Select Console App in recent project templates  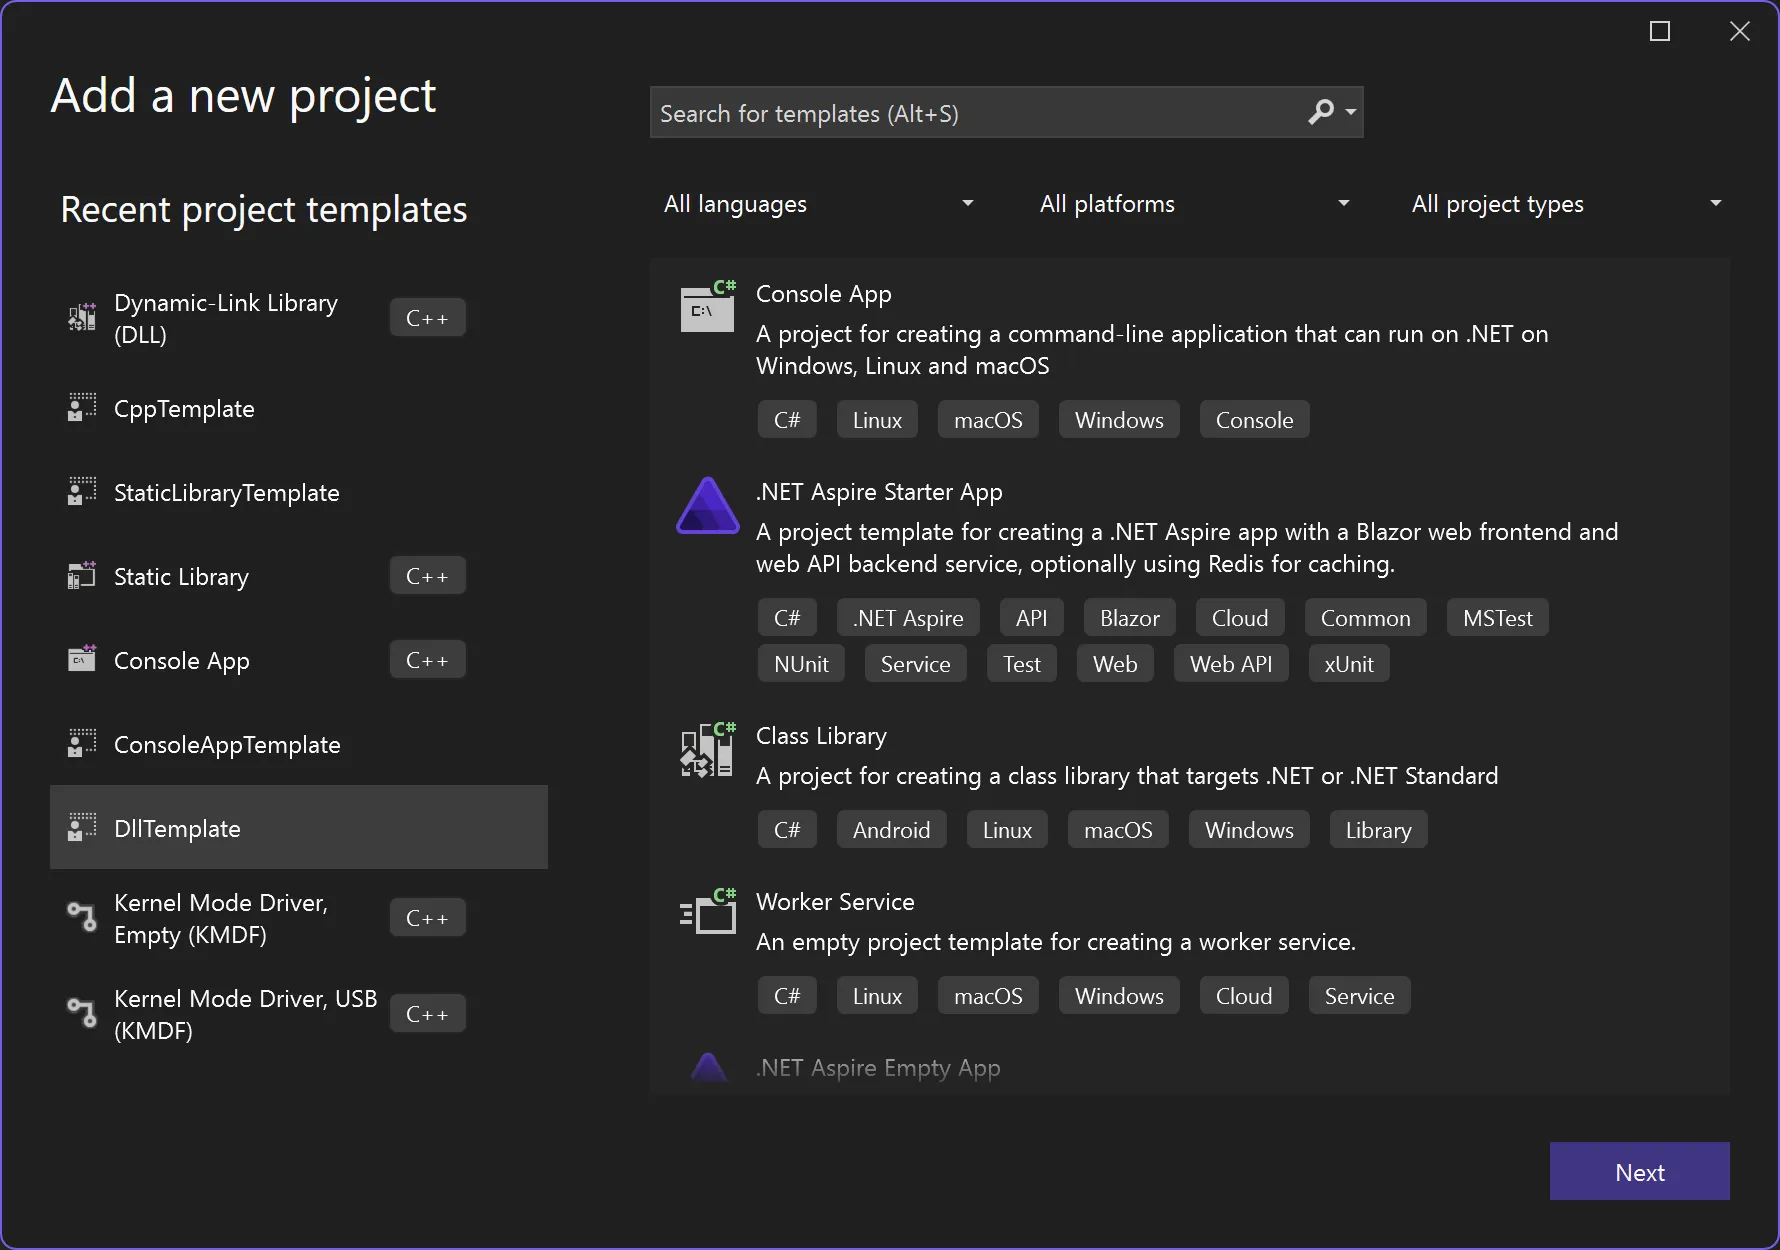[299, 660]
